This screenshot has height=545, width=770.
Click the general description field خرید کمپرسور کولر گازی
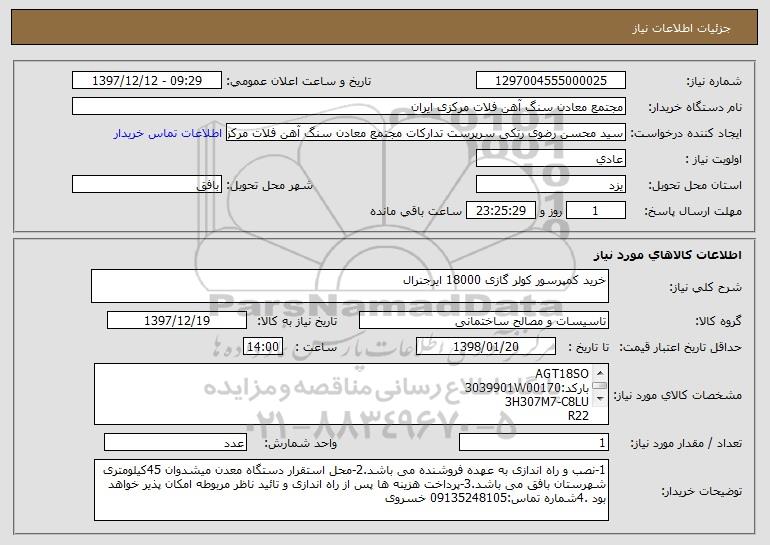point(350,286)
